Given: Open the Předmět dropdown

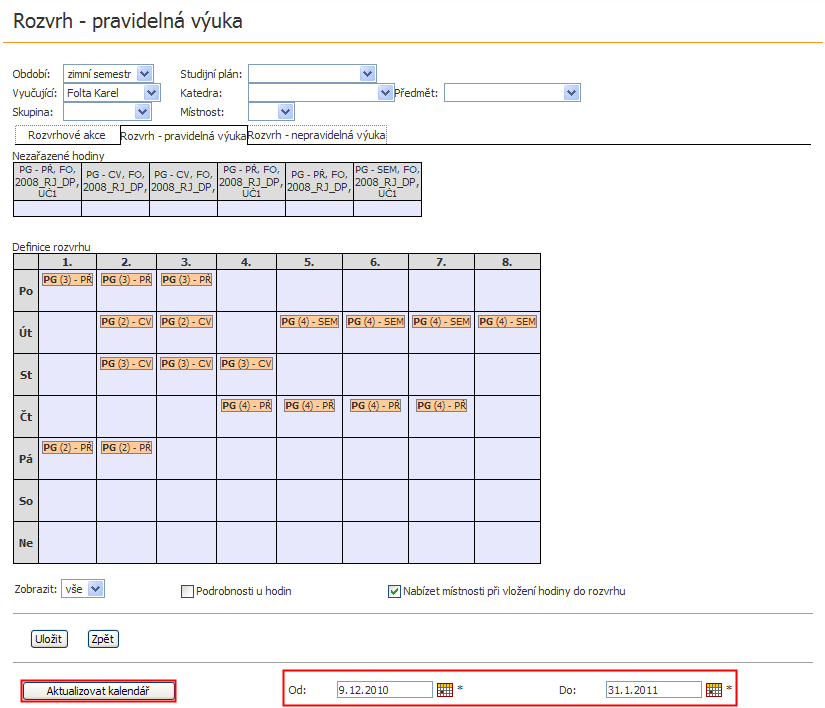Looking at the screenshot, I should [x=512, y=93].
